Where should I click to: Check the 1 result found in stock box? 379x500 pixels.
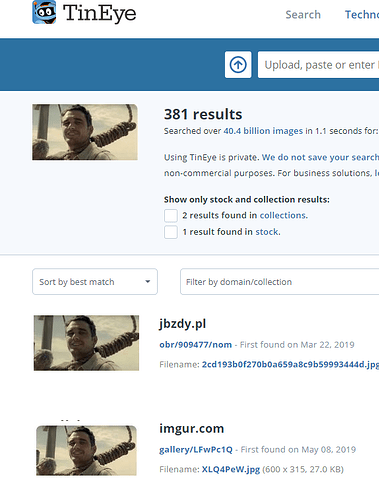(171, 232)
